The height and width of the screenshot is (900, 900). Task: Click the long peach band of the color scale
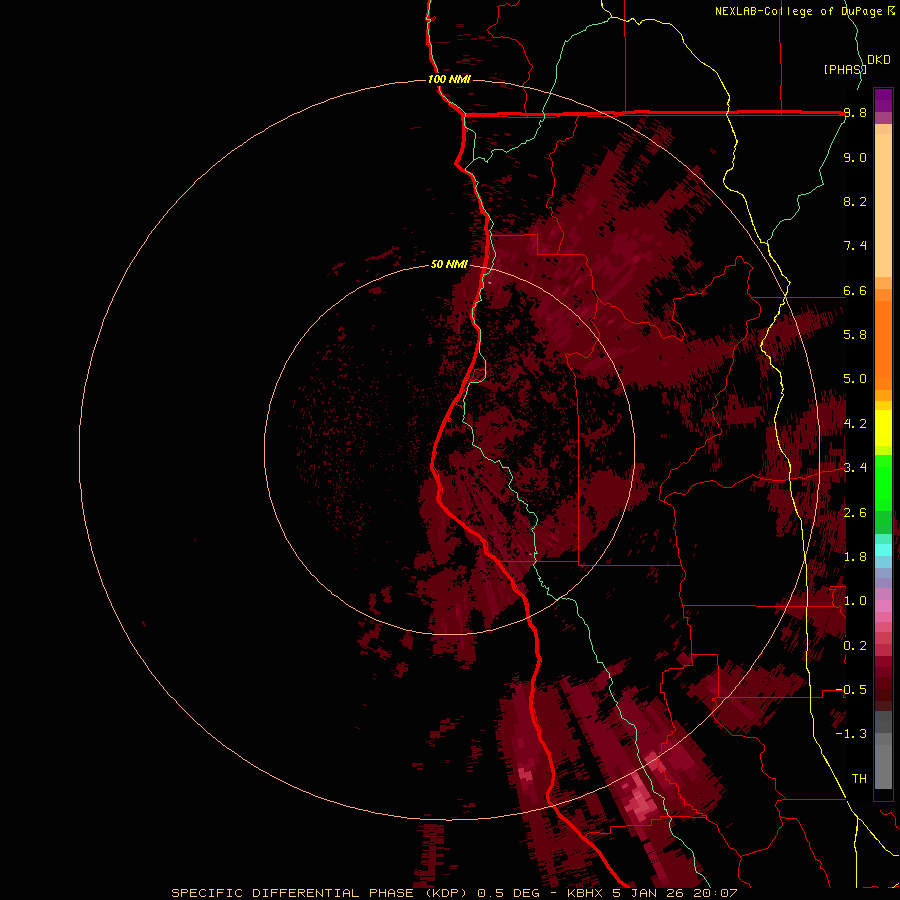(883, 205)
